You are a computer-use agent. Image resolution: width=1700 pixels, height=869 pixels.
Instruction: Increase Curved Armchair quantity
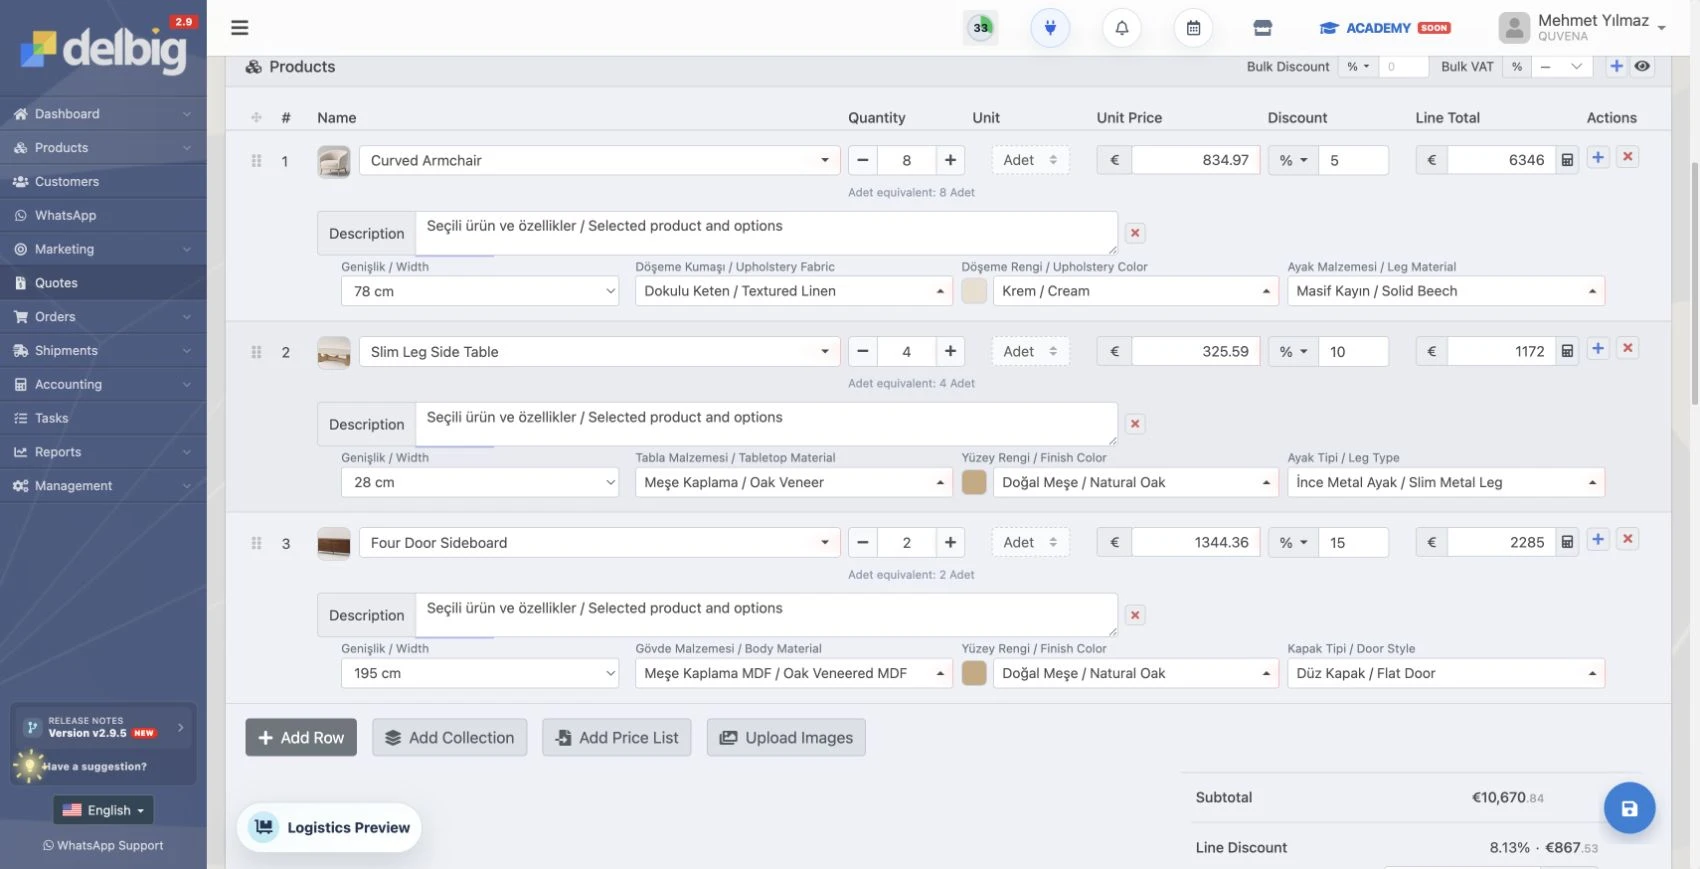tap(950, 160)
